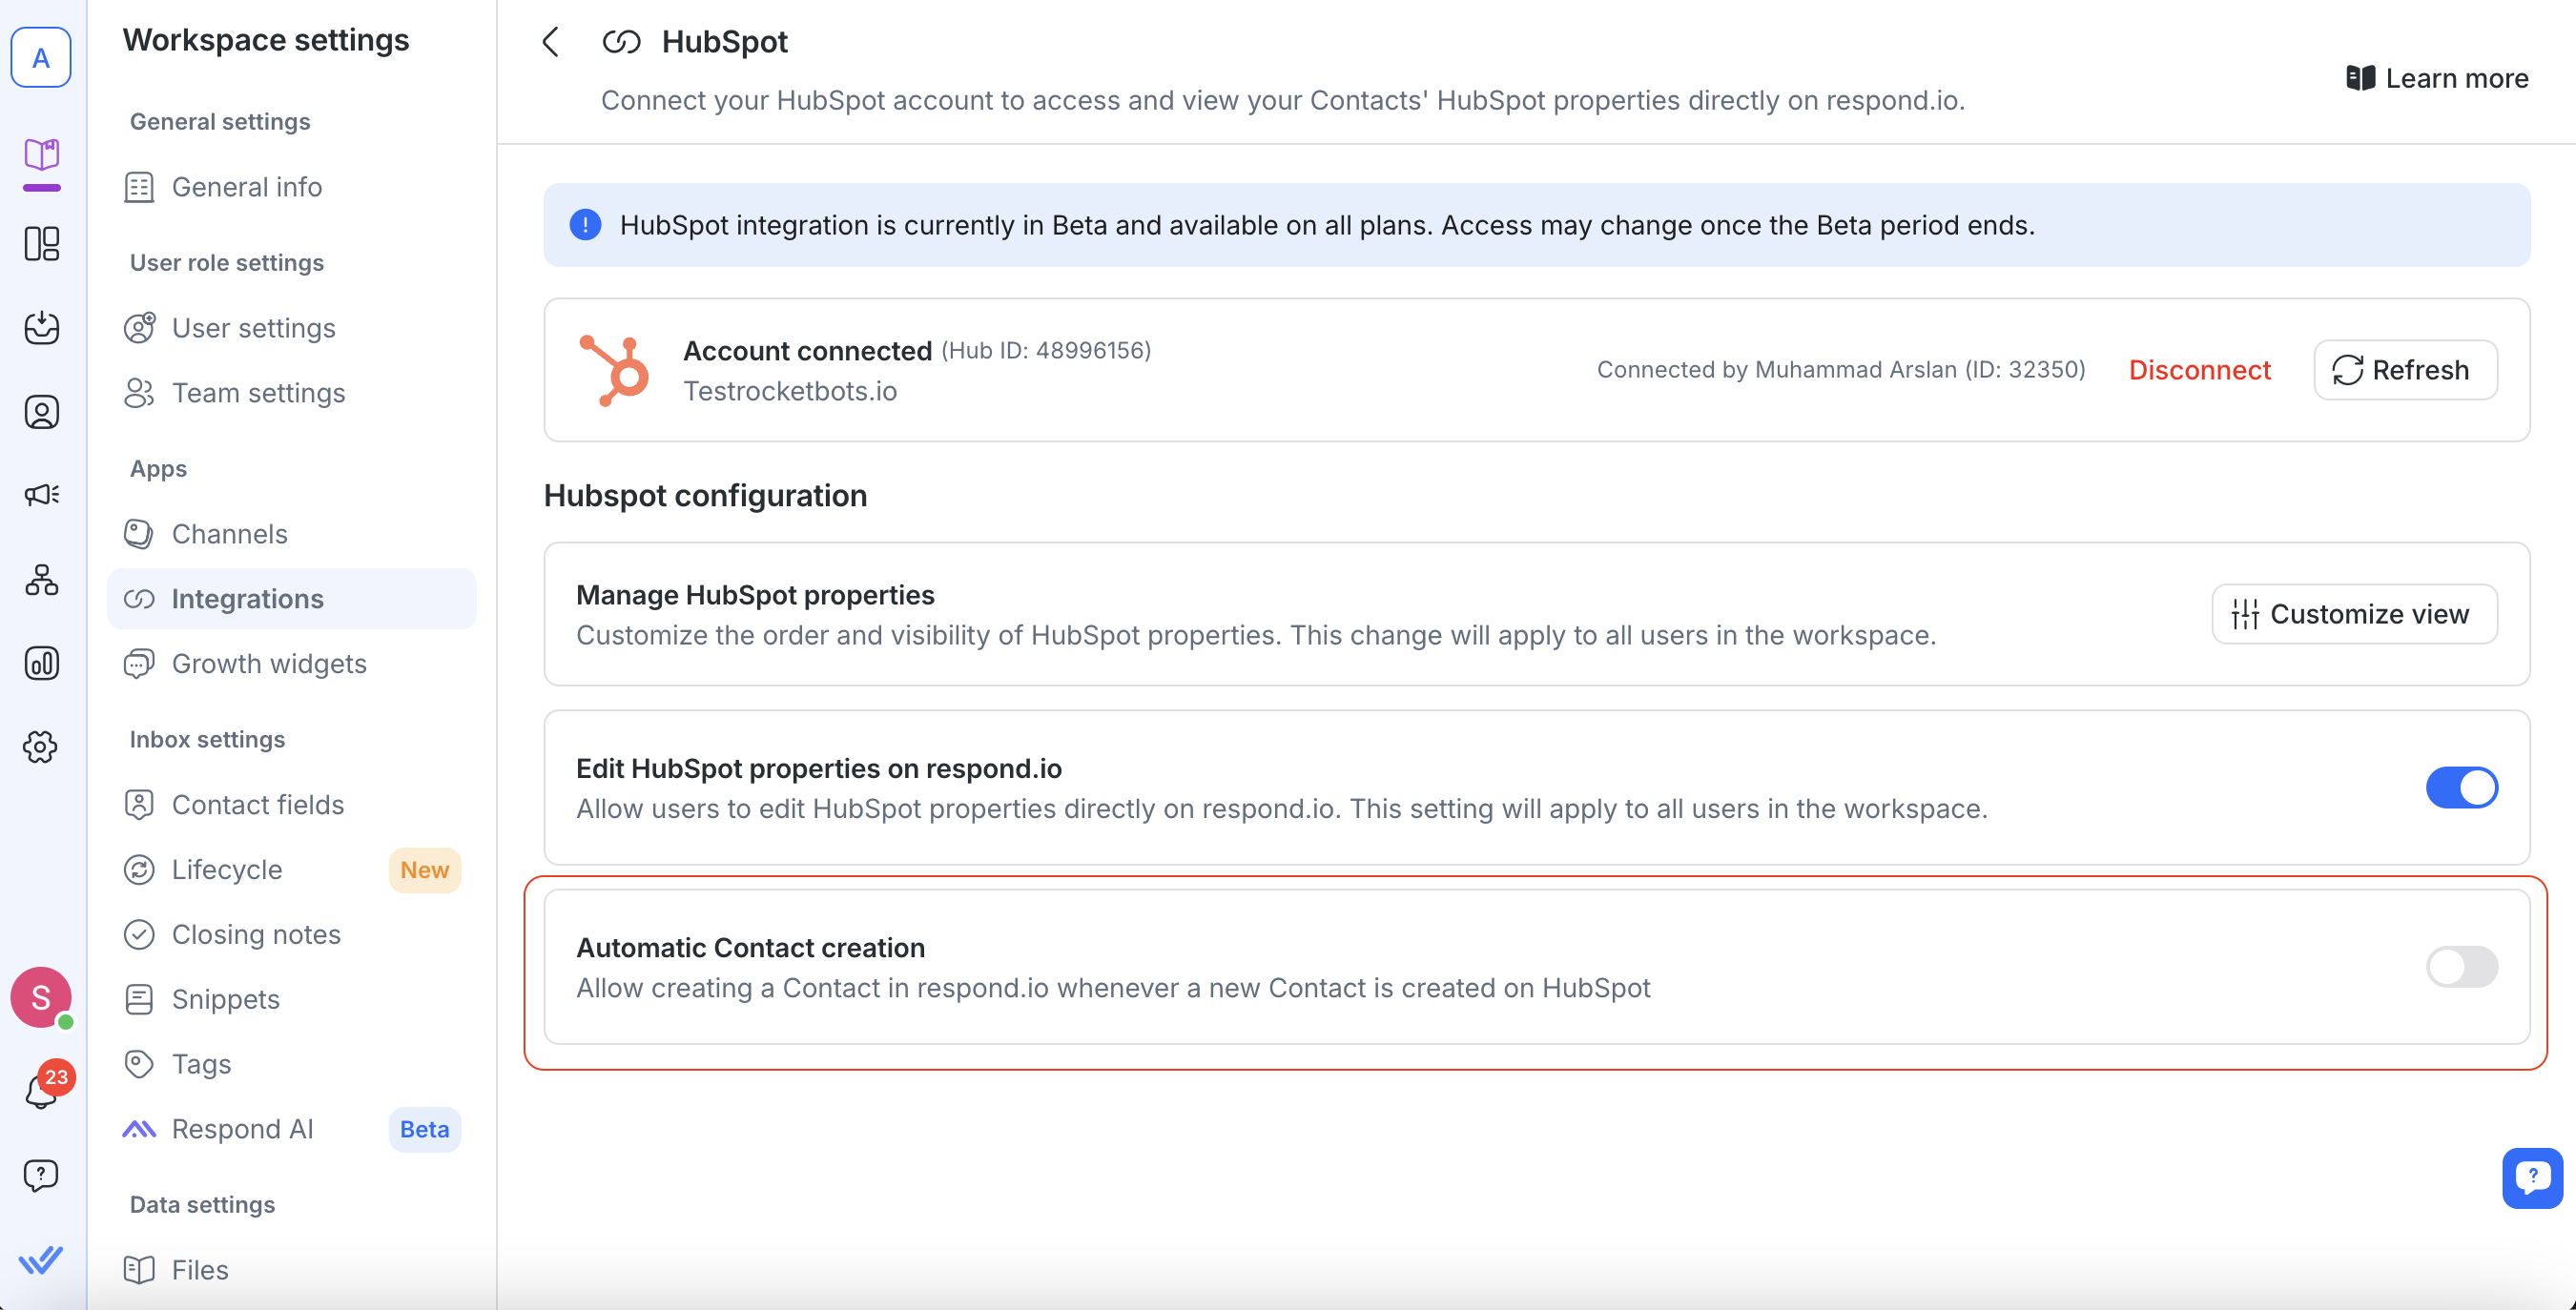Click the Customize view button
The width and height of the screenshot is (2576, 1310).
[2354, 614]
